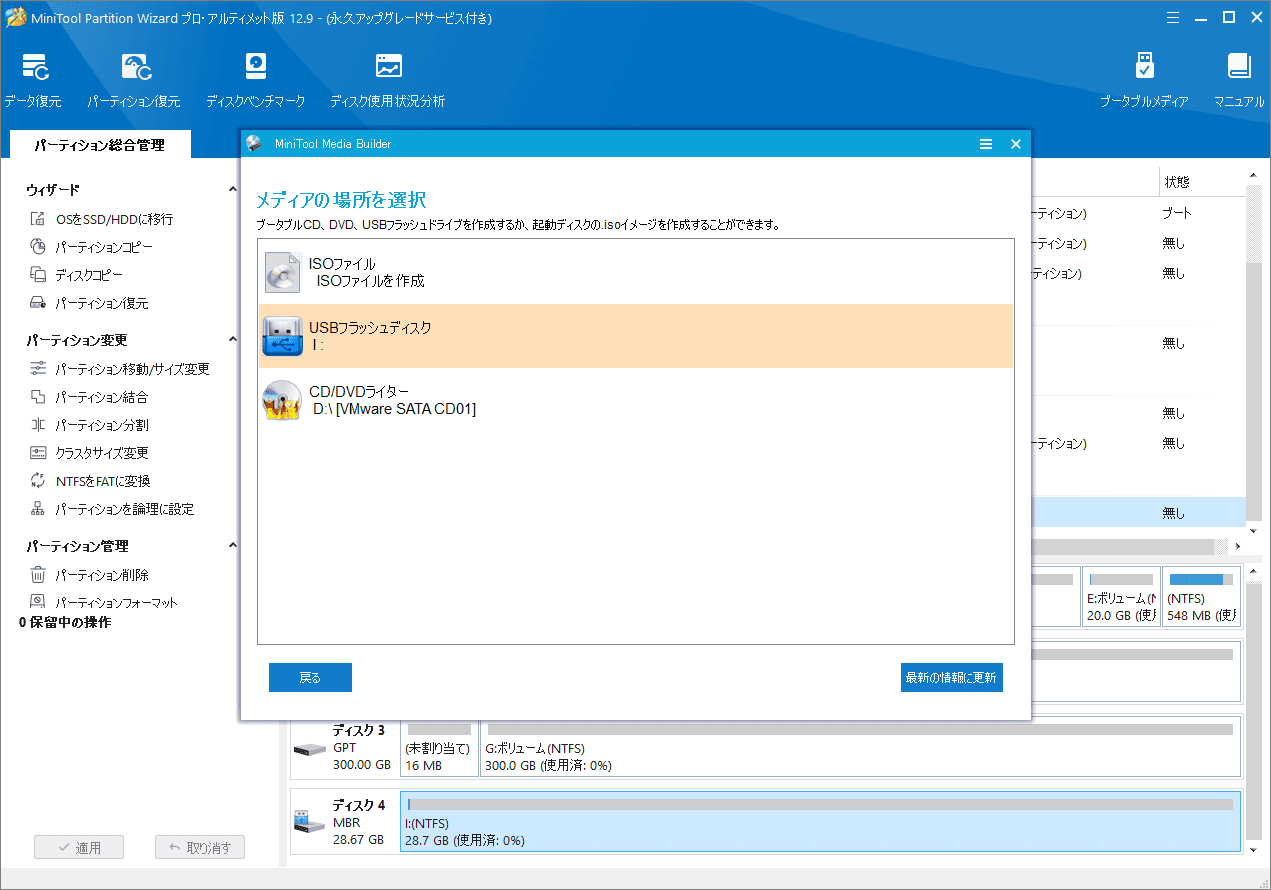
Task: Click 最新の情報に更新 button
Action: coord(951,677)
